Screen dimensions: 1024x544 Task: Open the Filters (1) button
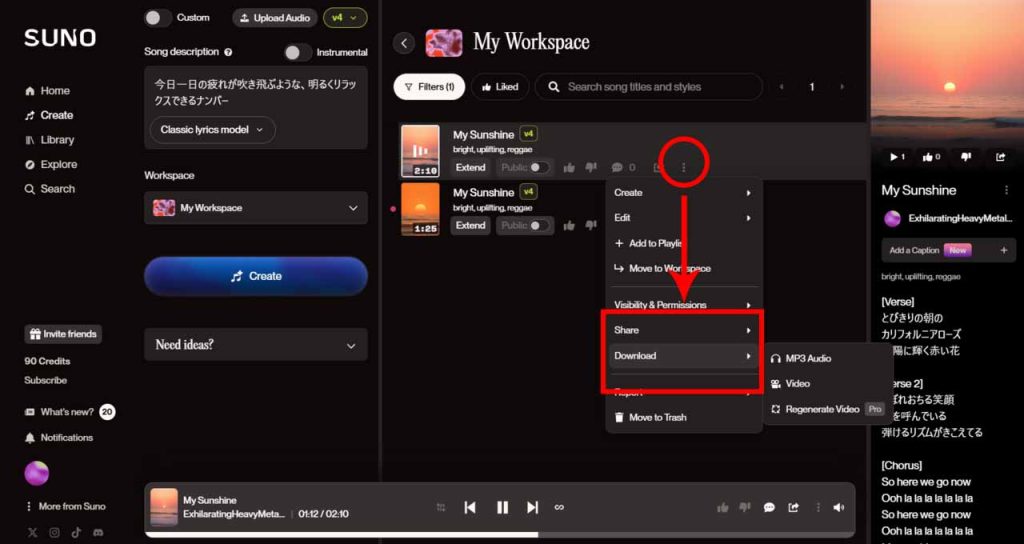(429, 87)
